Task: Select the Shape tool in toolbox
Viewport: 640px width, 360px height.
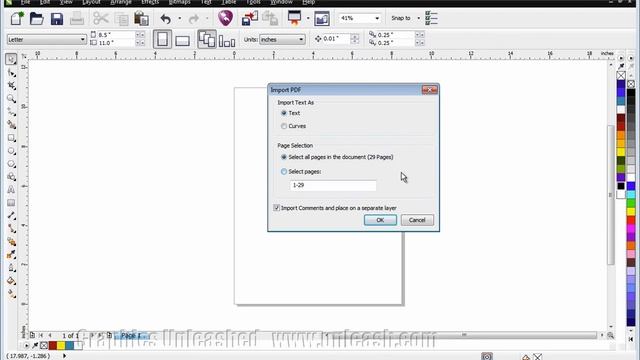Action: pos(11,73)
